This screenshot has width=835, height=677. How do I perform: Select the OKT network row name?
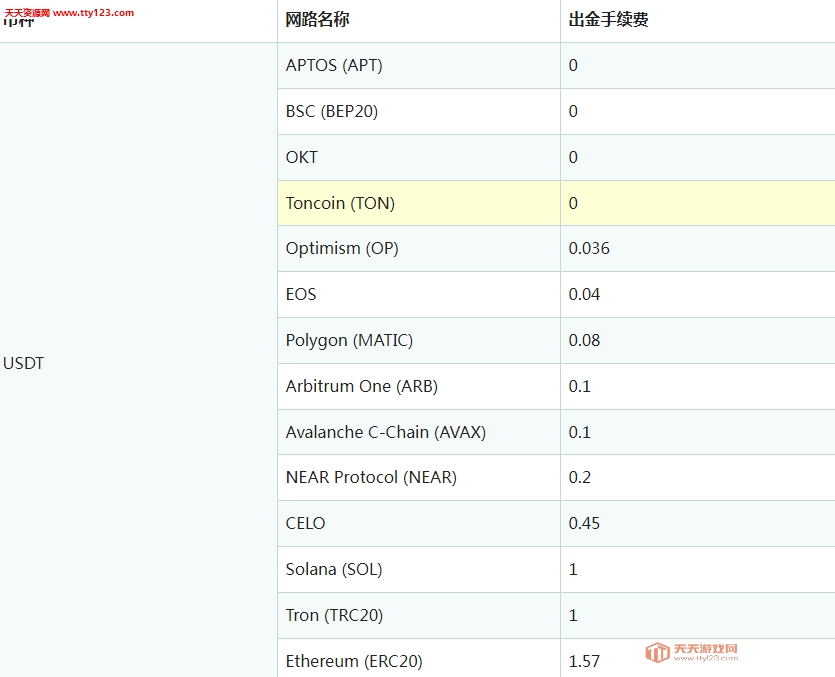[301, 157]
